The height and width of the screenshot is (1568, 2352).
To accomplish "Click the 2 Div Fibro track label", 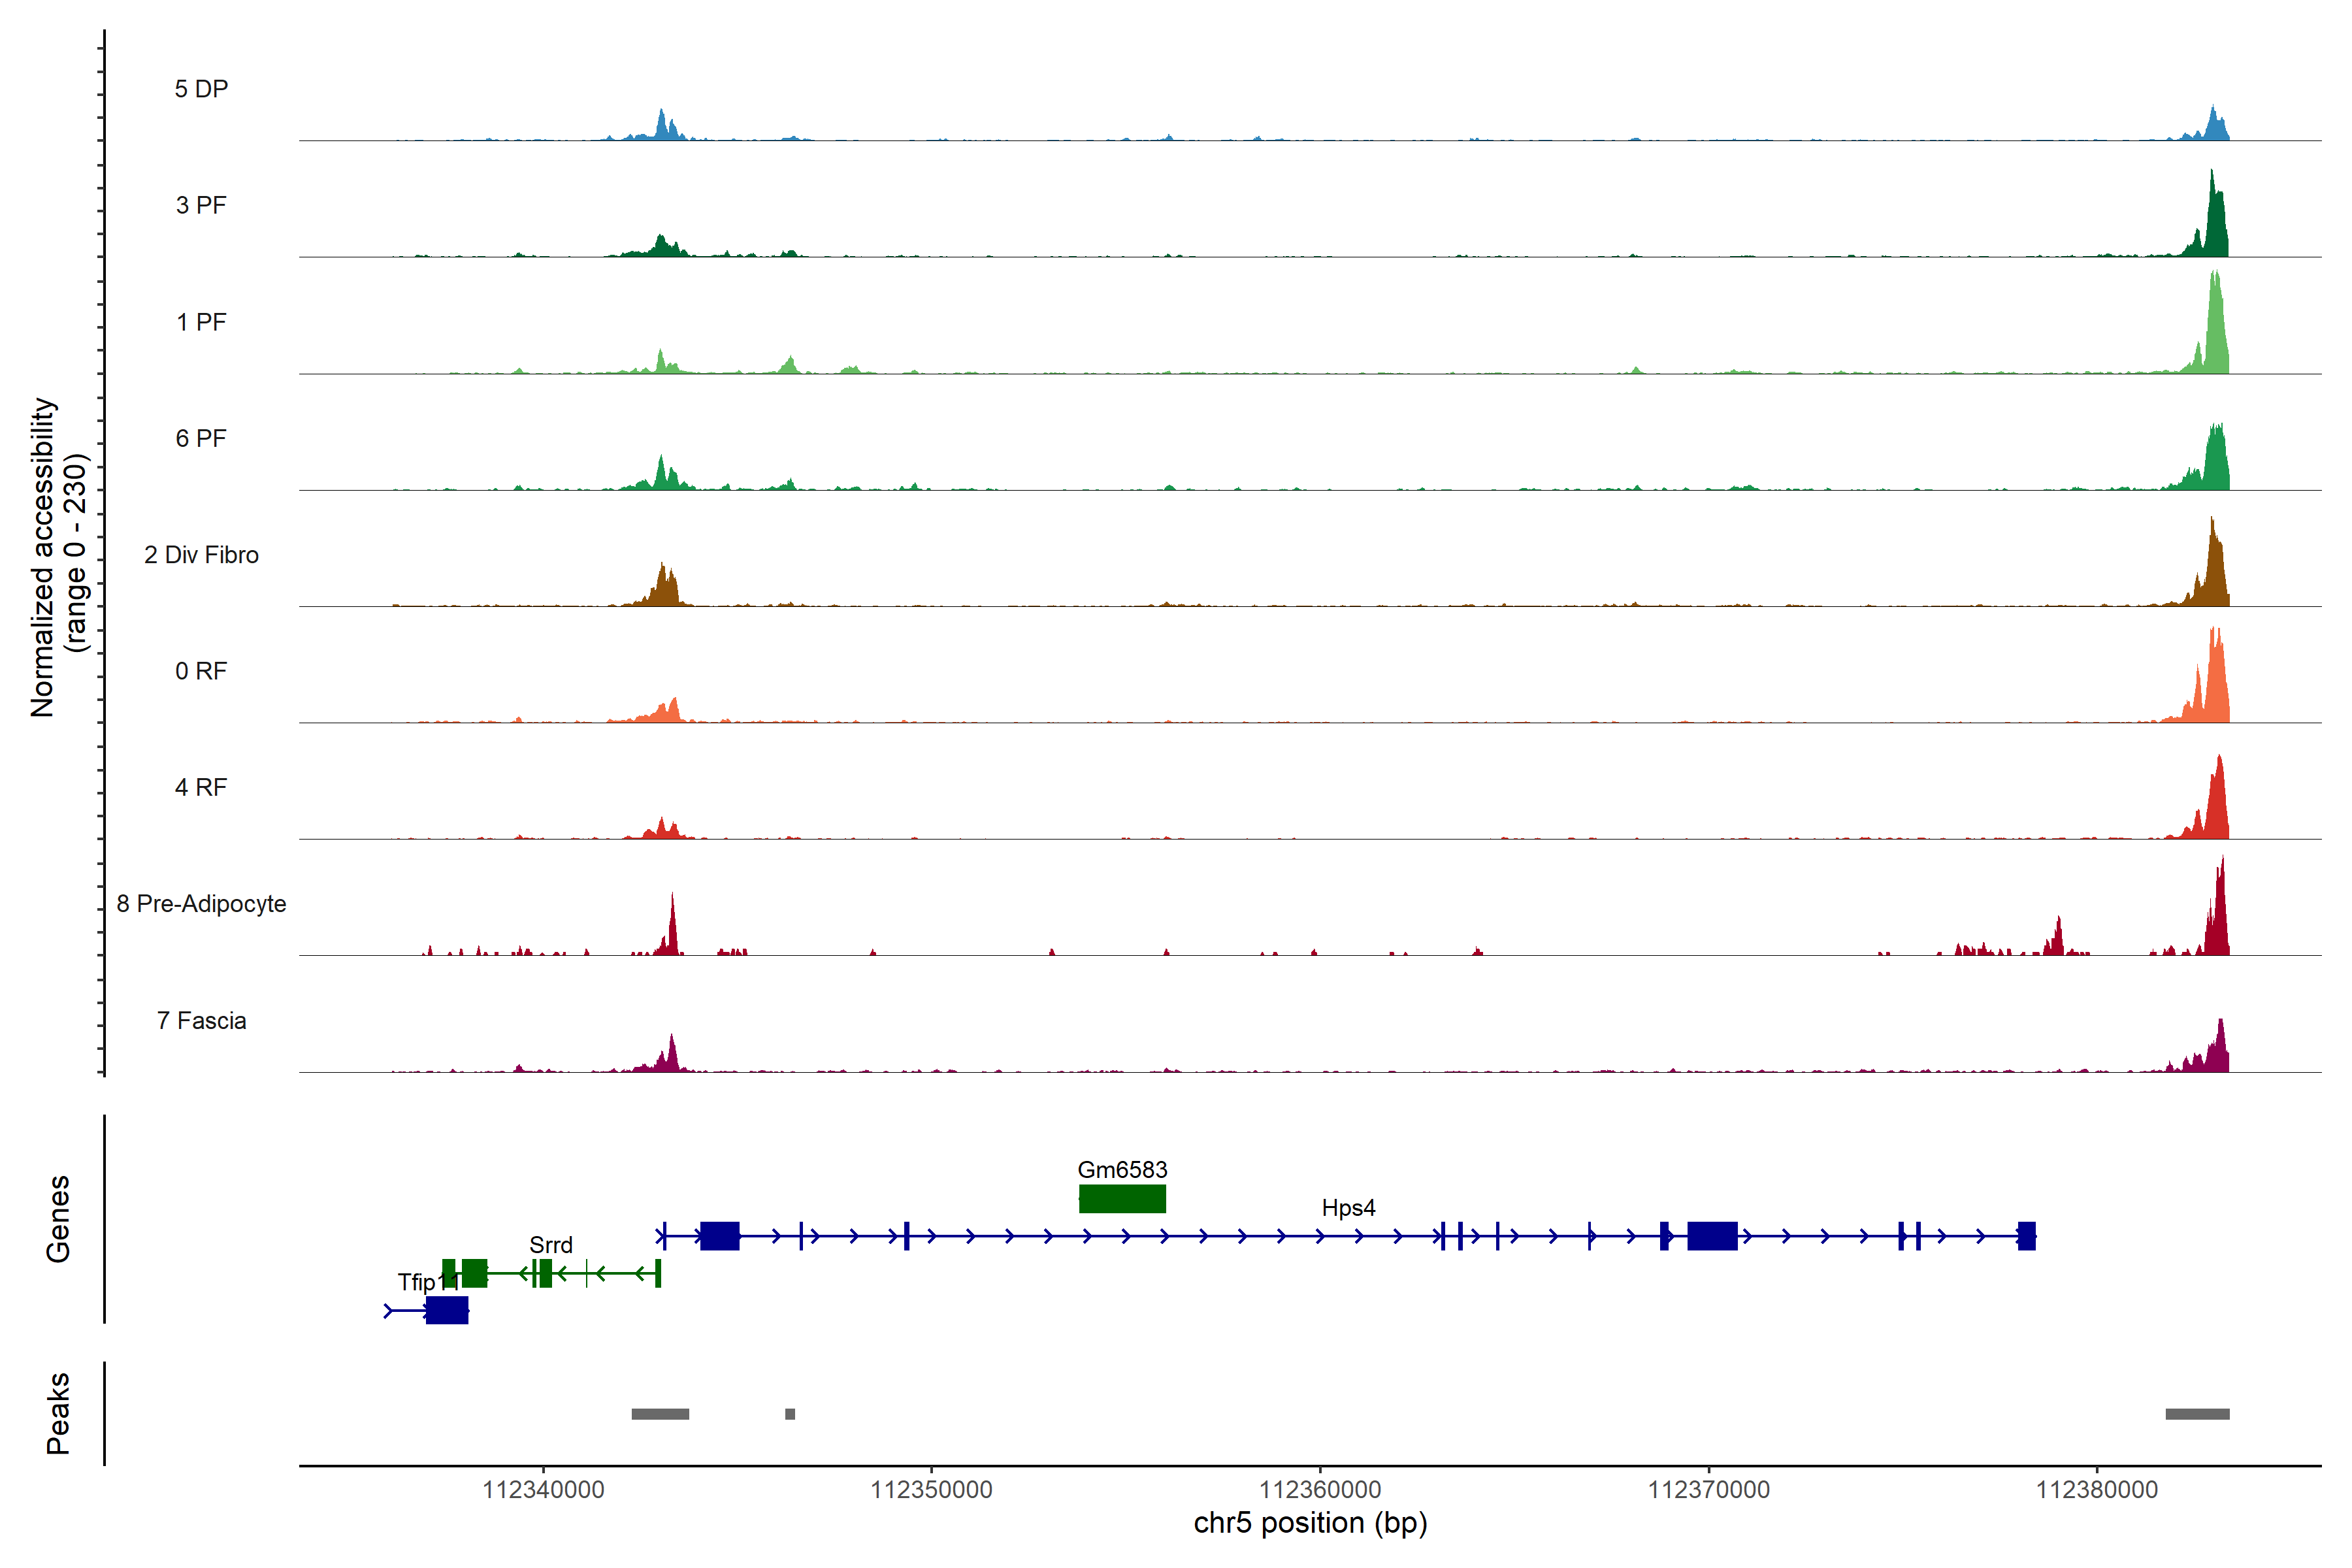I will (x=201, y=555).
